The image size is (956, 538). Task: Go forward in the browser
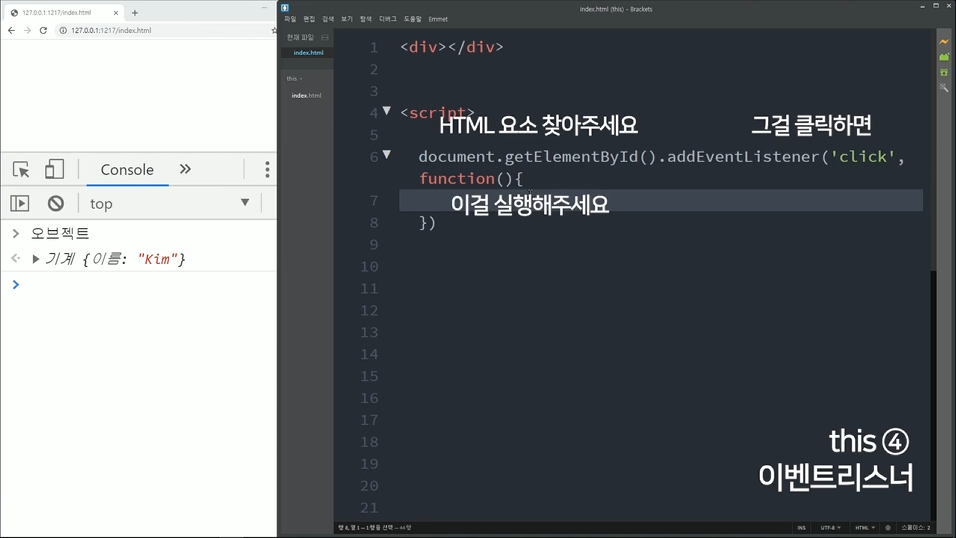27,30
